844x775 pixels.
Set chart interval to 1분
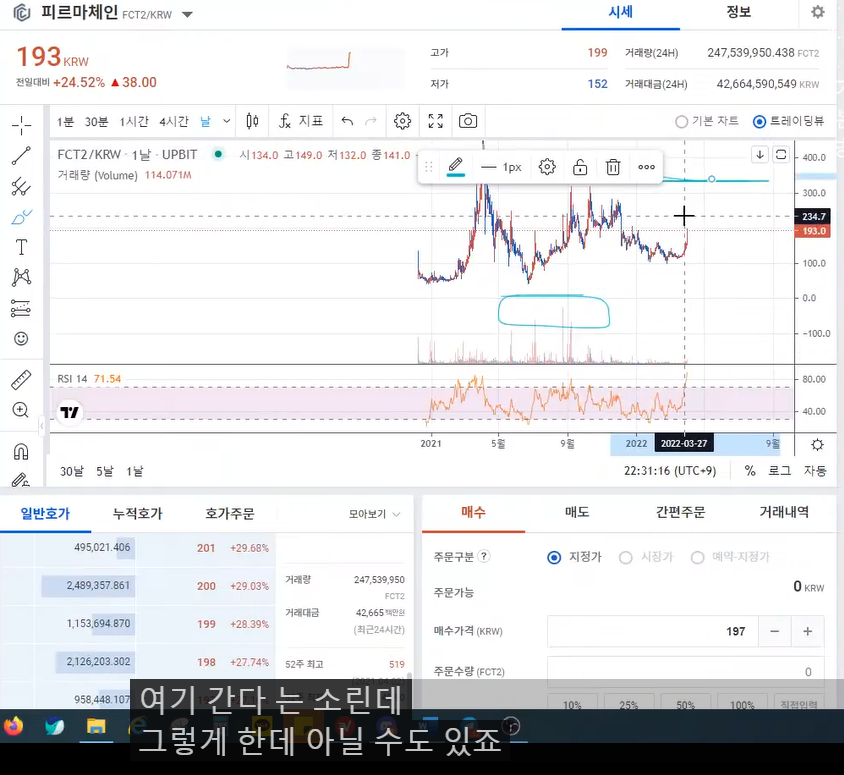65,122
